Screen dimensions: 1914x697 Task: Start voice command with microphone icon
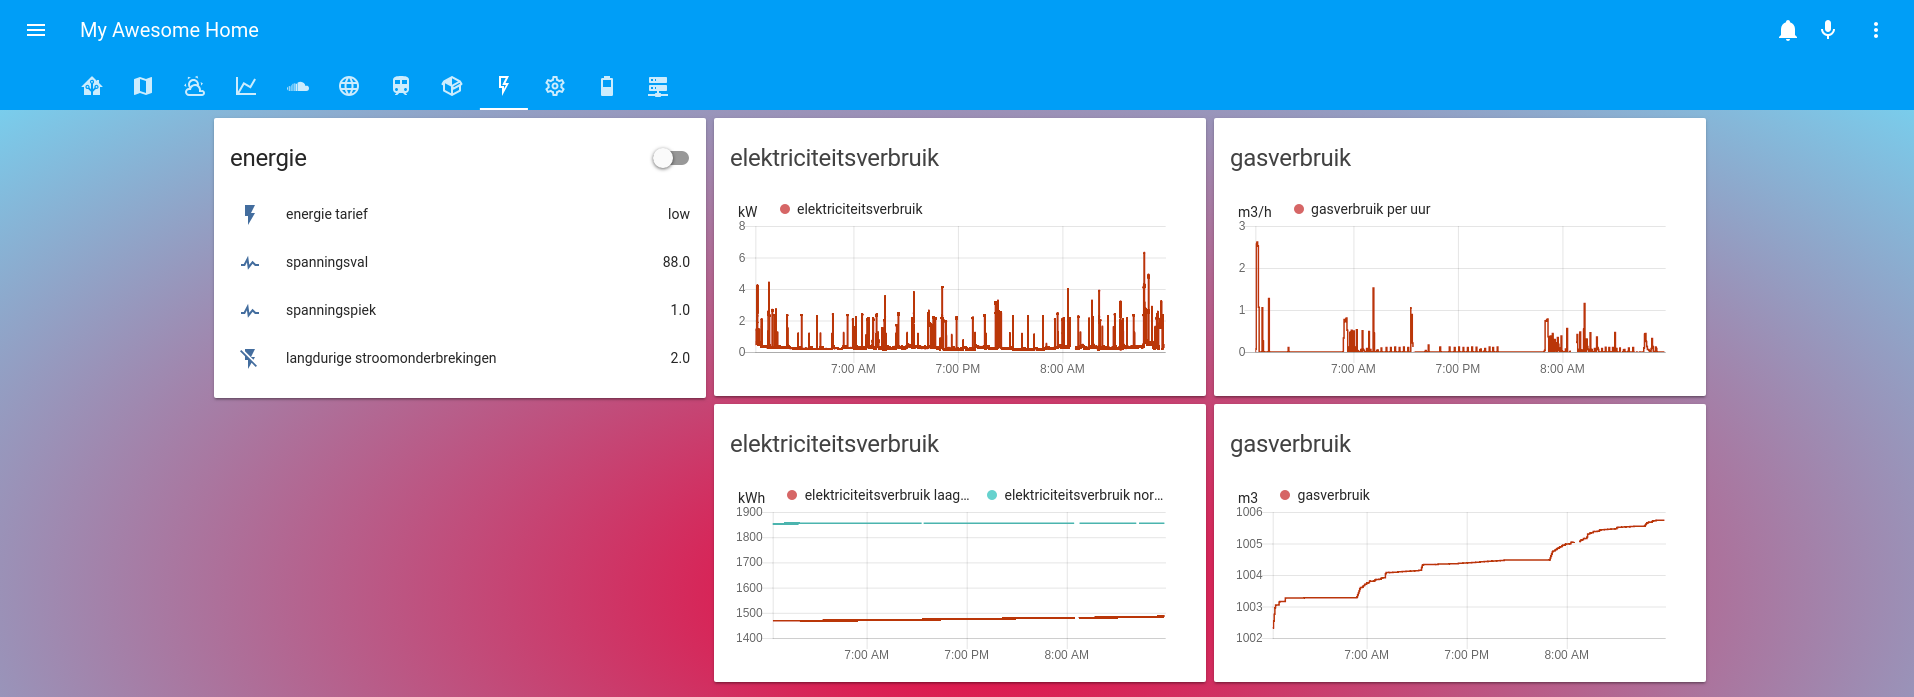[1828, 30]
